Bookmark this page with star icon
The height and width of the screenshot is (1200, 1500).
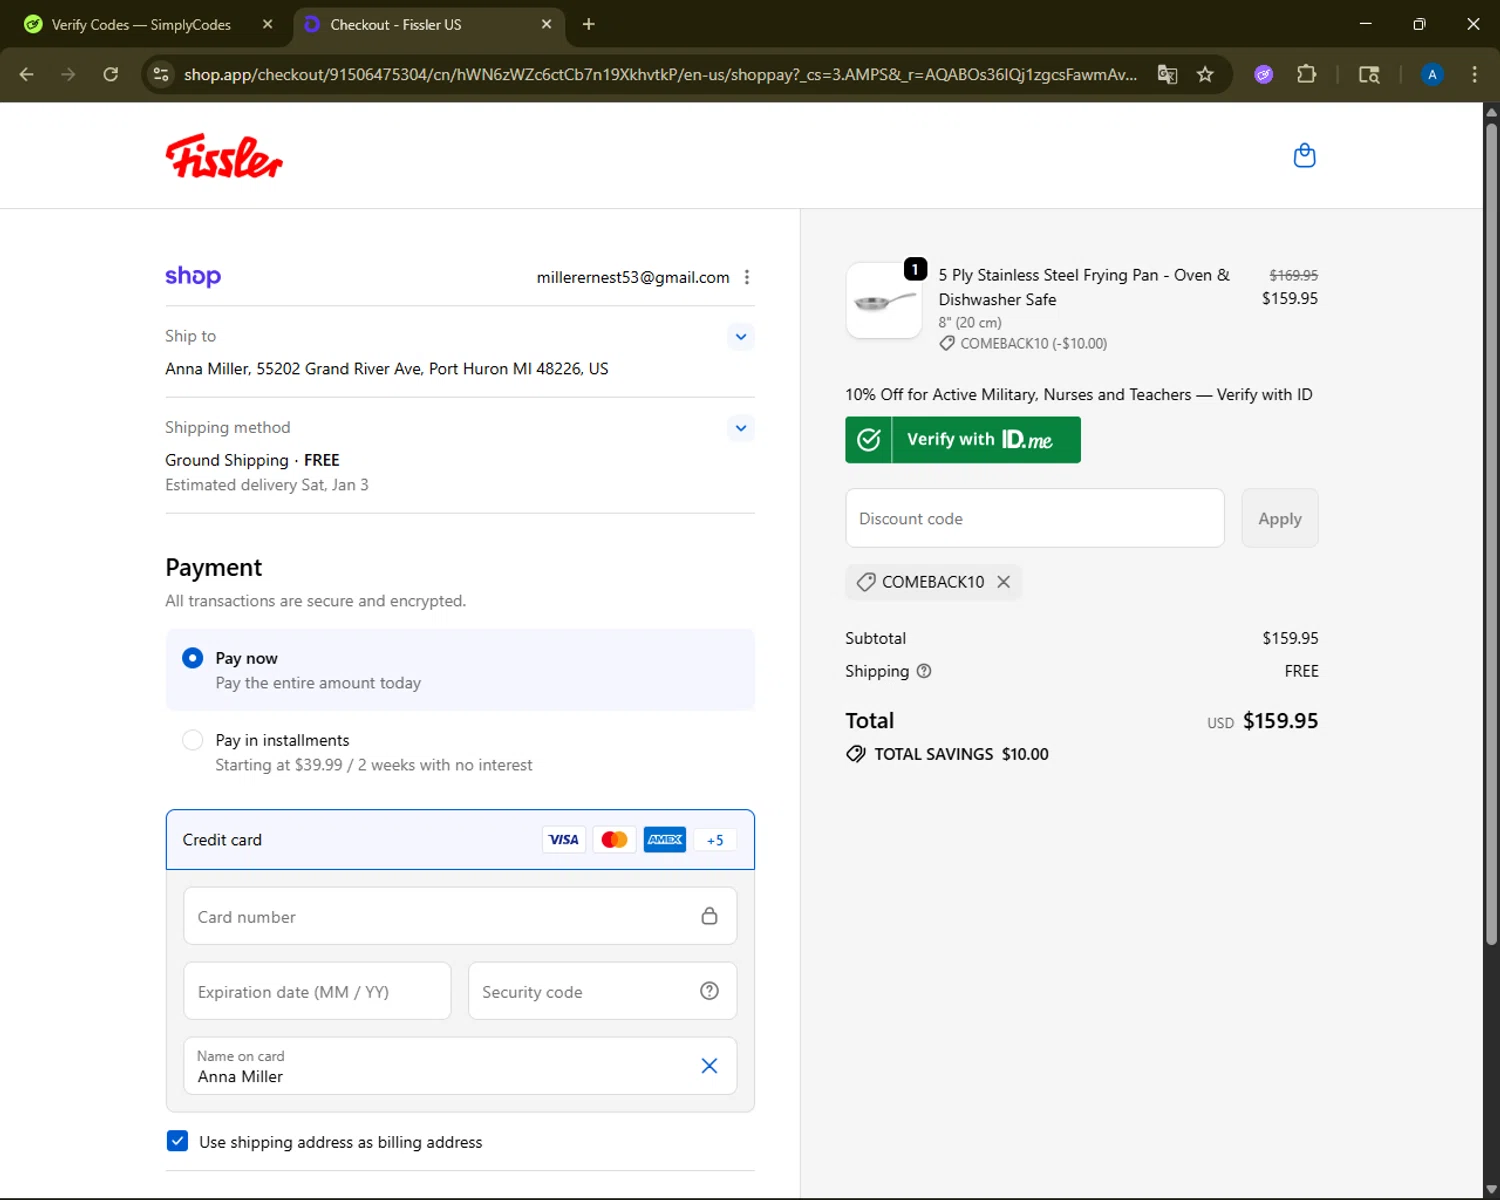tap(1205, 74)
